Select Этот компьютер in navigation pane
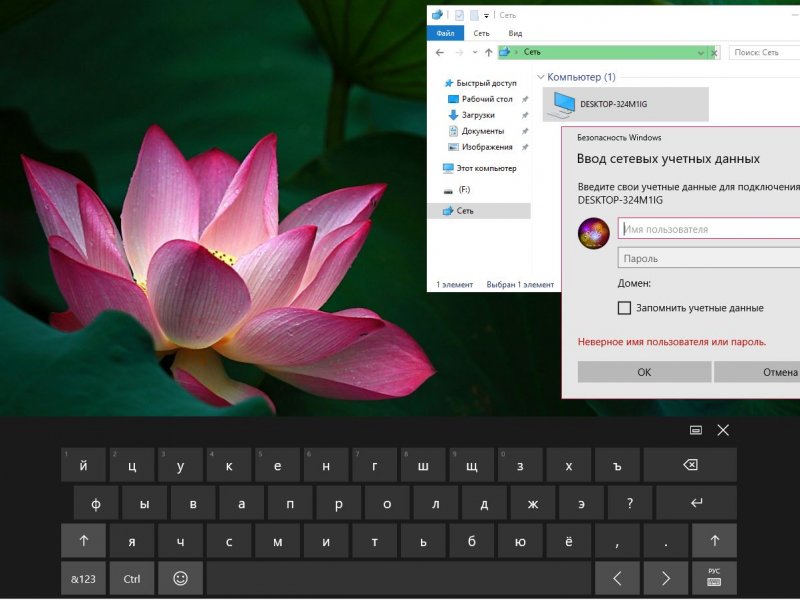The image size is (800, 600). click(480, 168)
